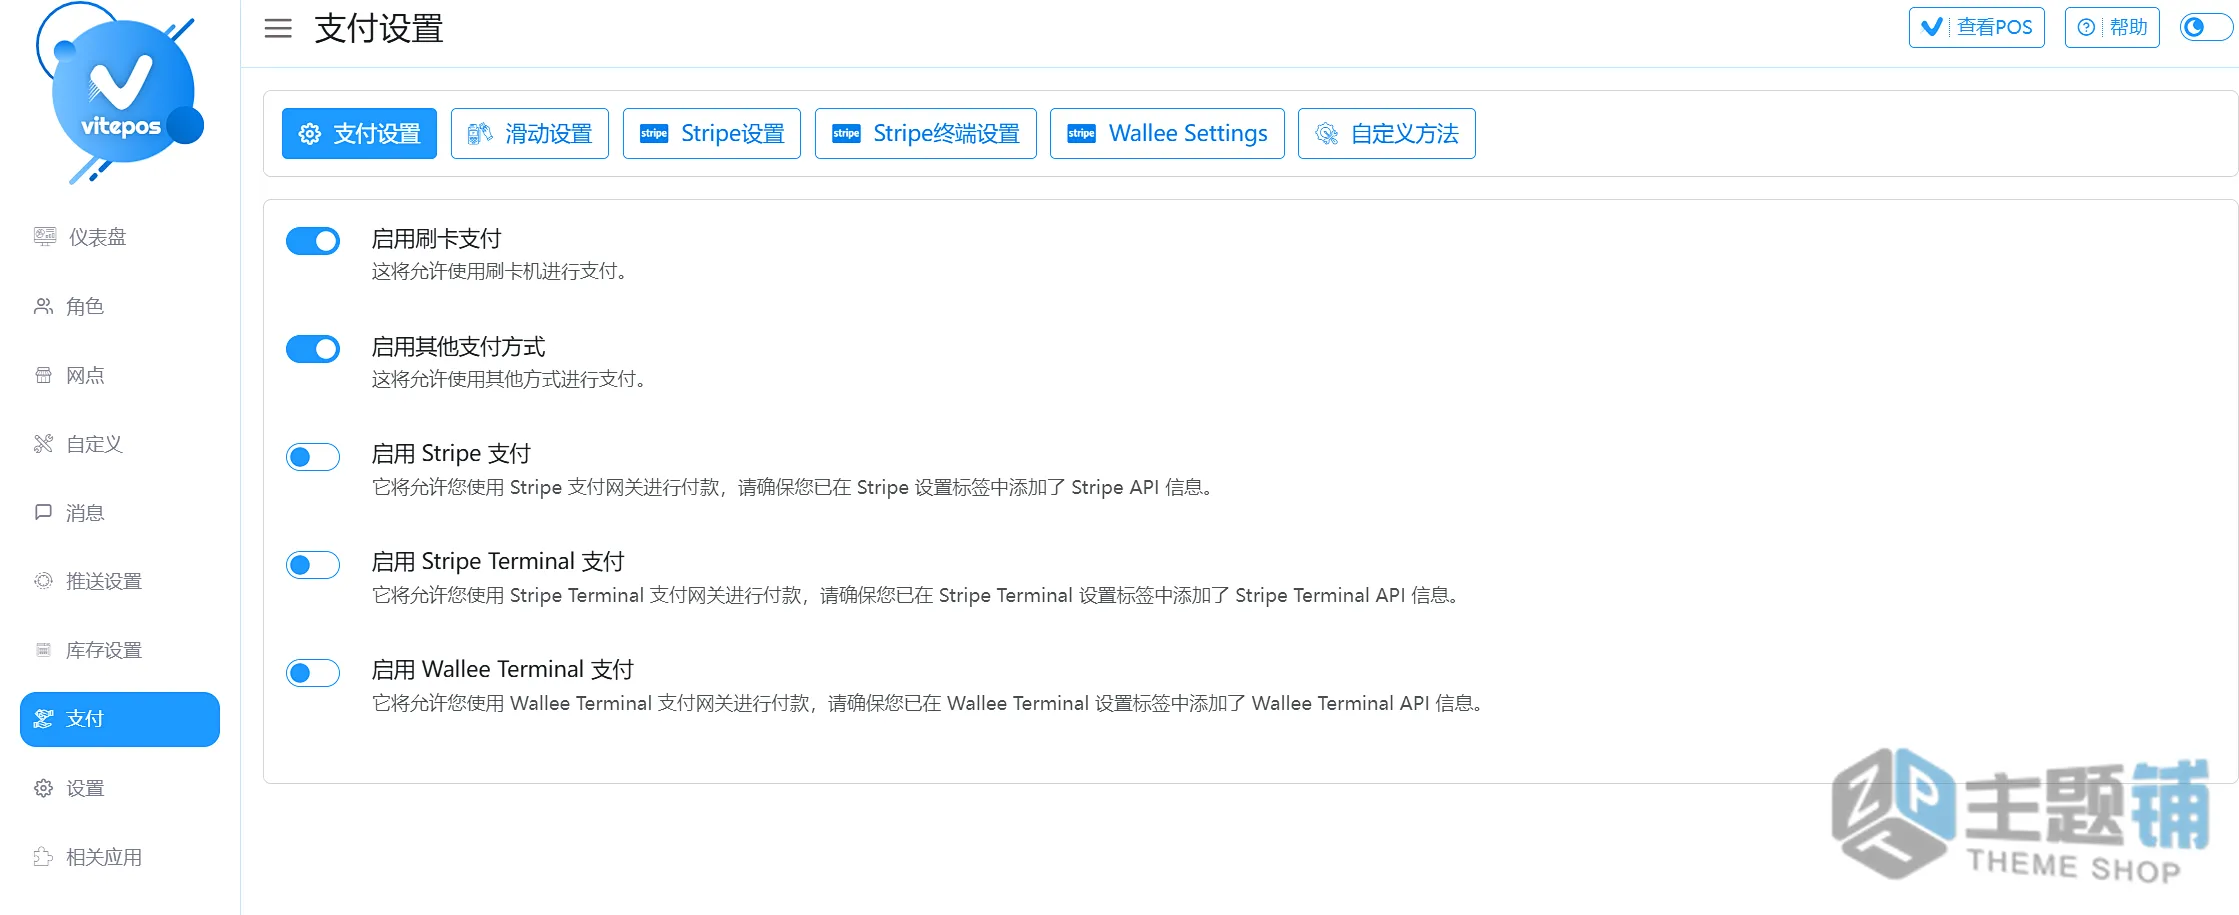
Task: Toggle dark mode switch in the top right
Action: pyautogui.click(x=2206, y=27)
